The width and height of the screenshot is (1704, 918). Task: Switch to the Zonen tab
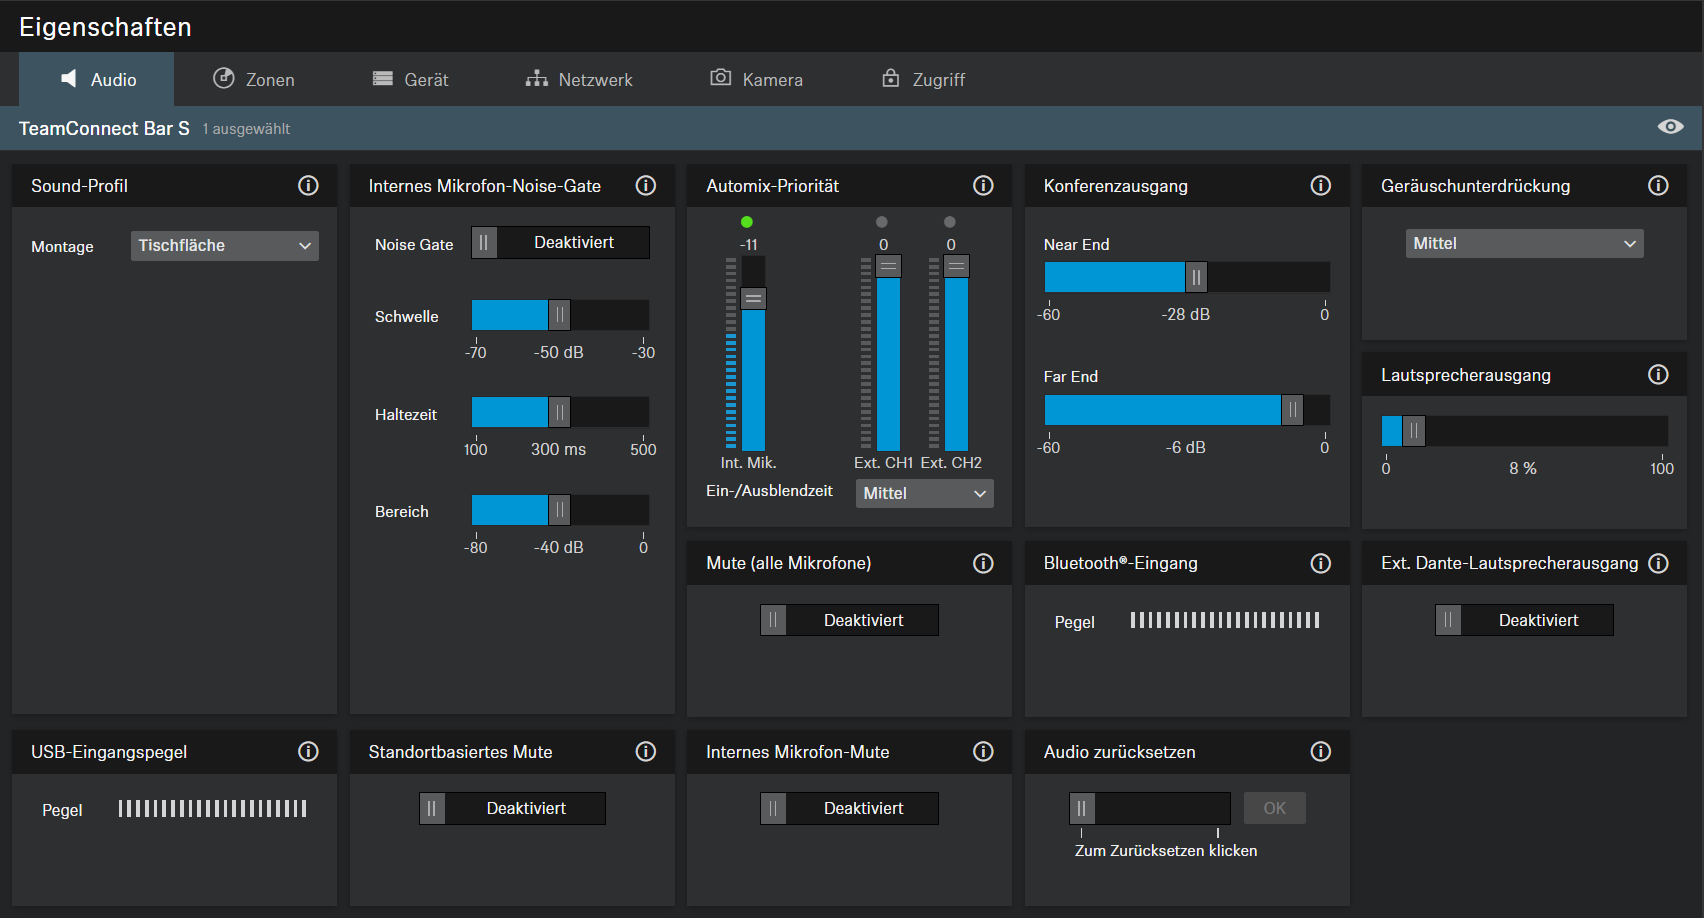tap(254, 80)
